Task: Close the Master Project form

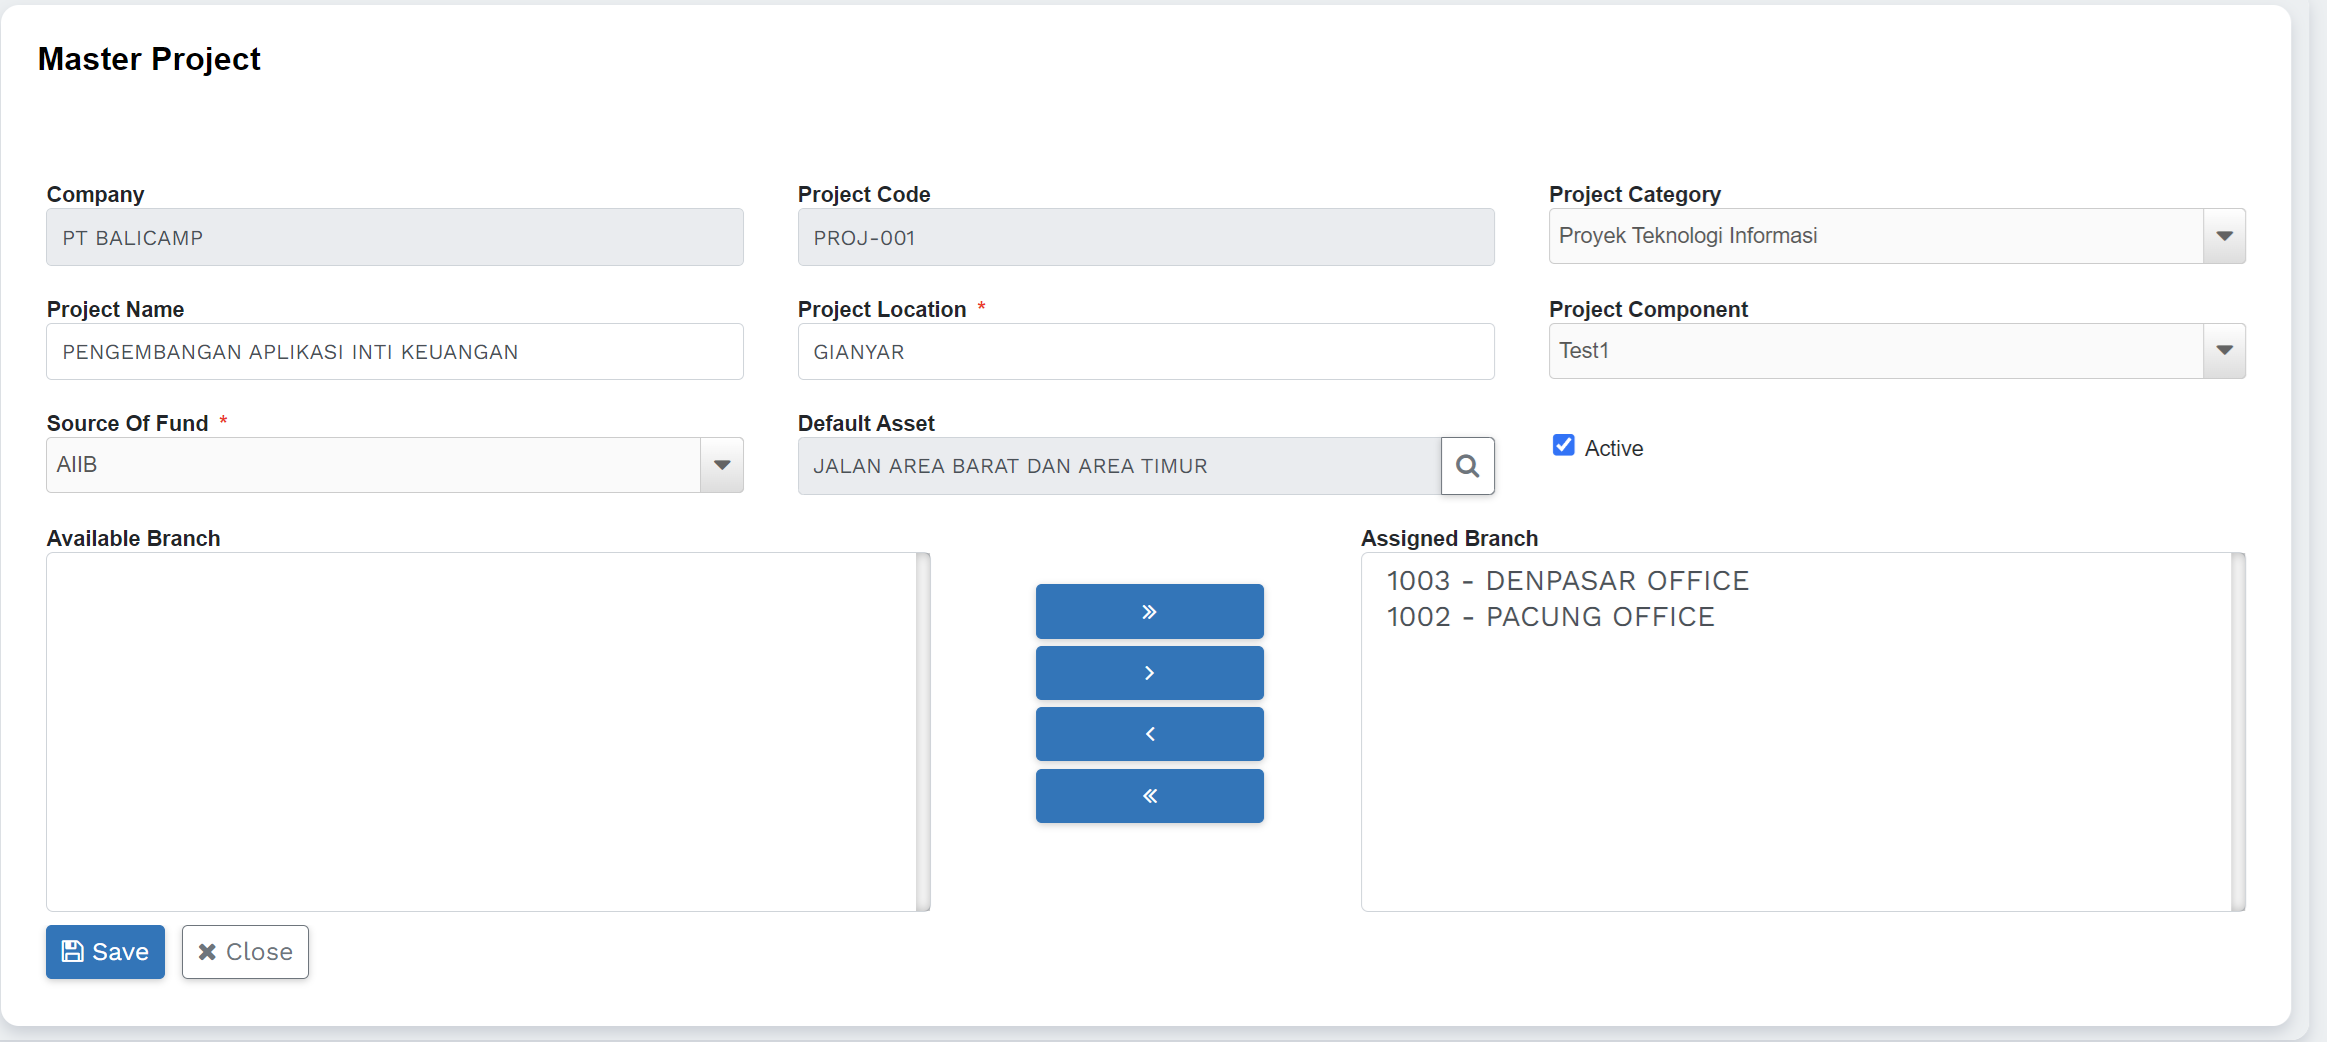Action: pos(245,952)
